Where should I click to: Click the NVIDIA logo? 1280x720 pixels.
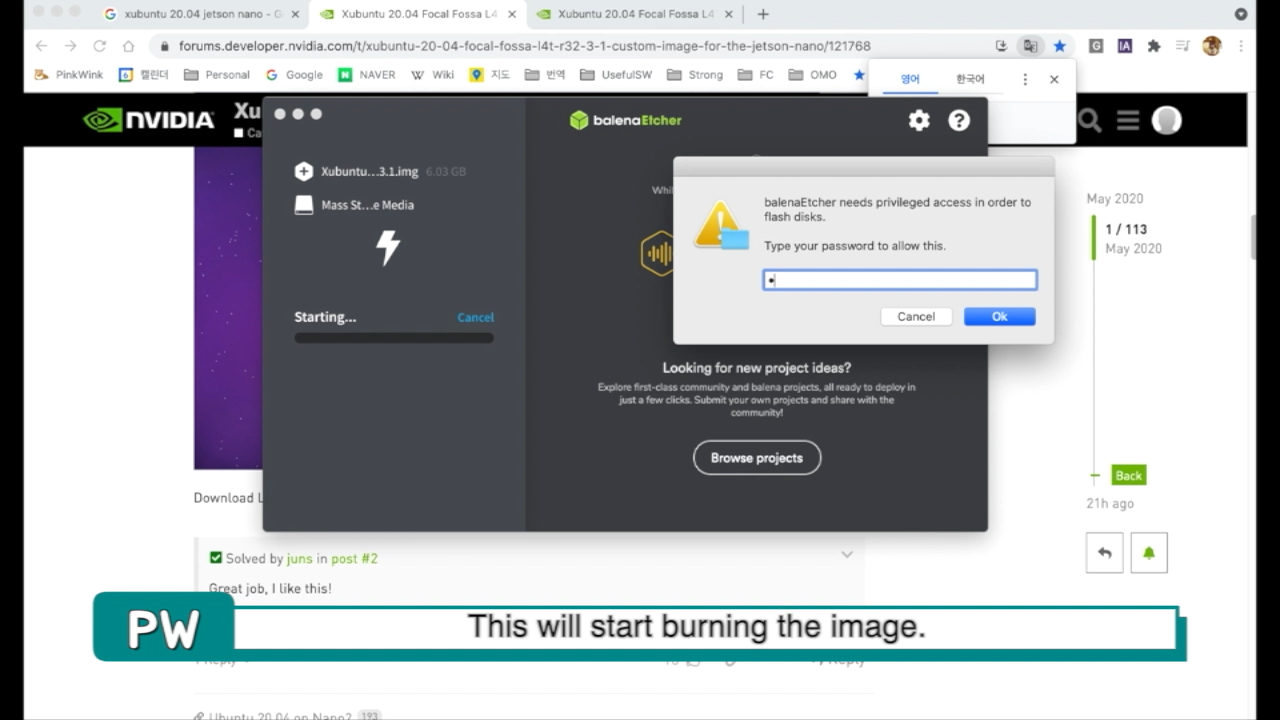(x=149, y=120)
